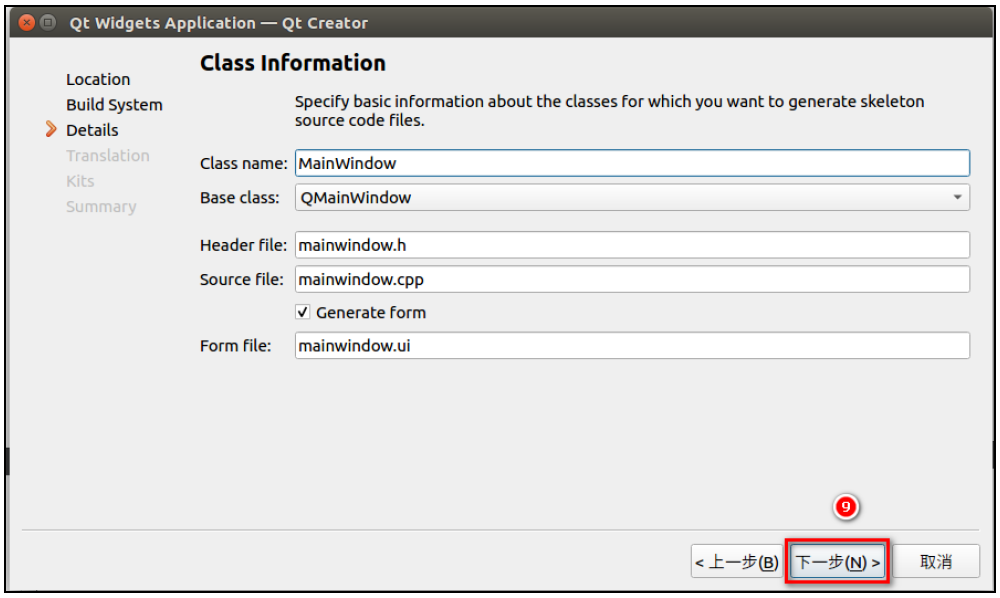Click into the Source file field

coord(632,279)
